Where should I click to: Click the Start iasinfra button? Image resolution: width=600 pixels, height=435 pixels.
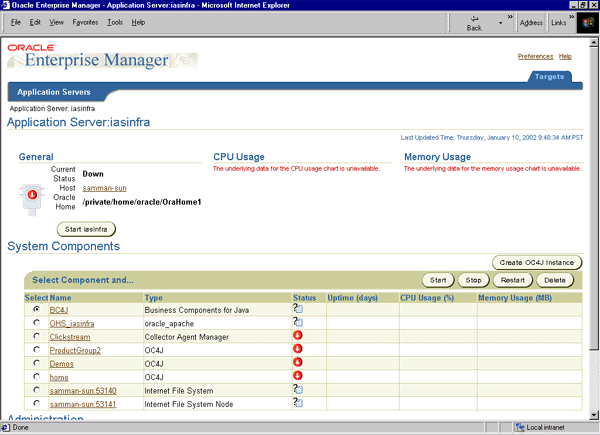click(86, 229)
